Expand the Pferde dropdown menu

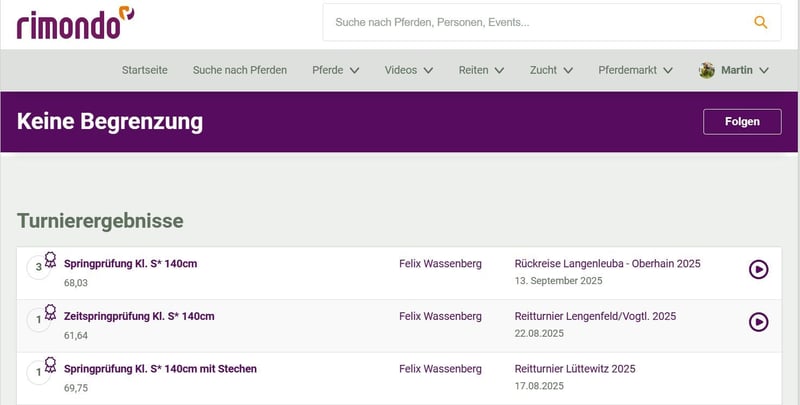pyautogui.click(x=335, y=70)
